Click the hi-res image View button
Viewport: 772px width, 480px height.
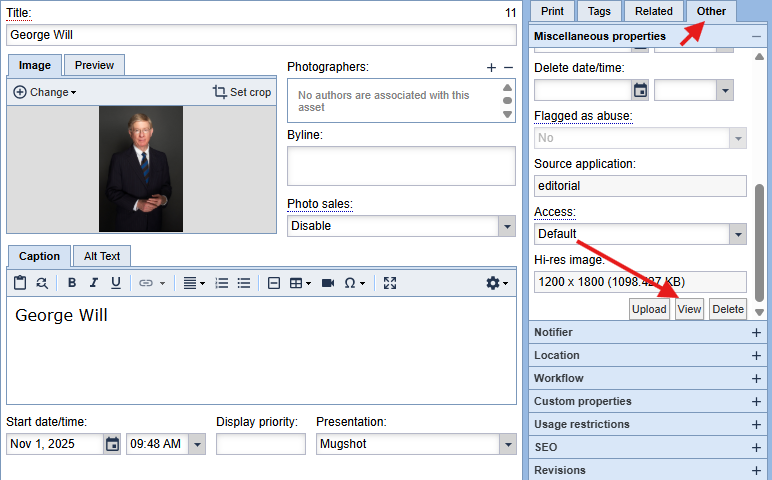pos(689,309)
